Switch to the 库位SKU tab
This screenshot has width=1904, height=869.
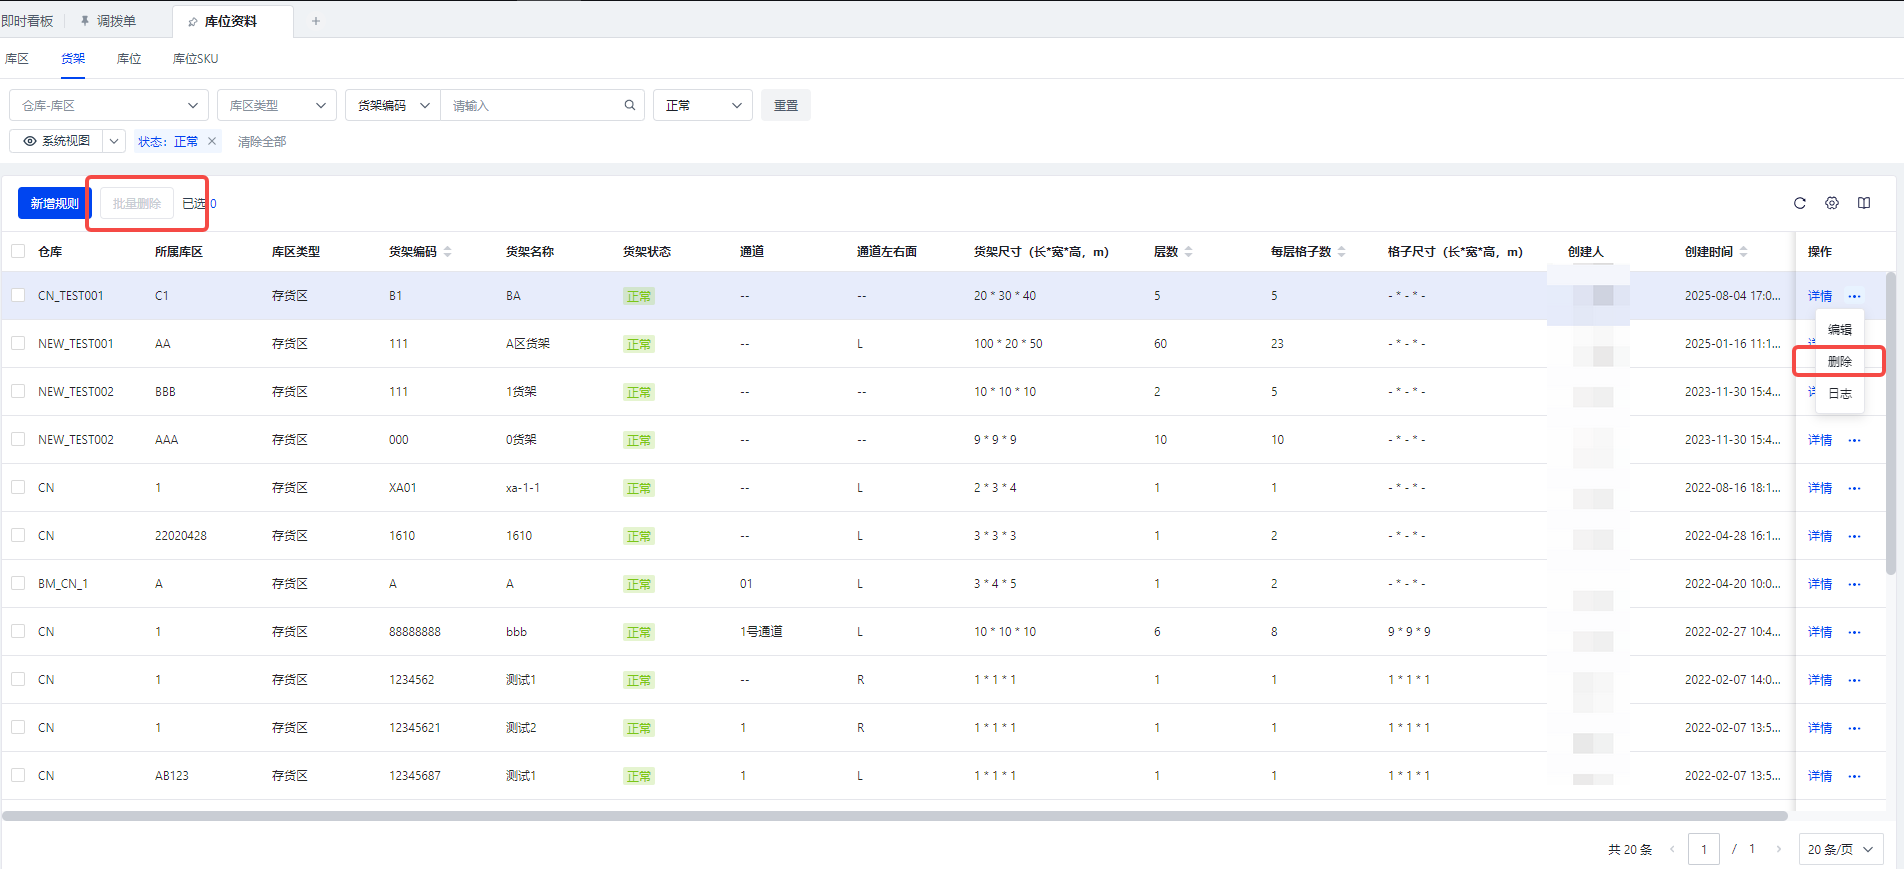coord(195,59)
